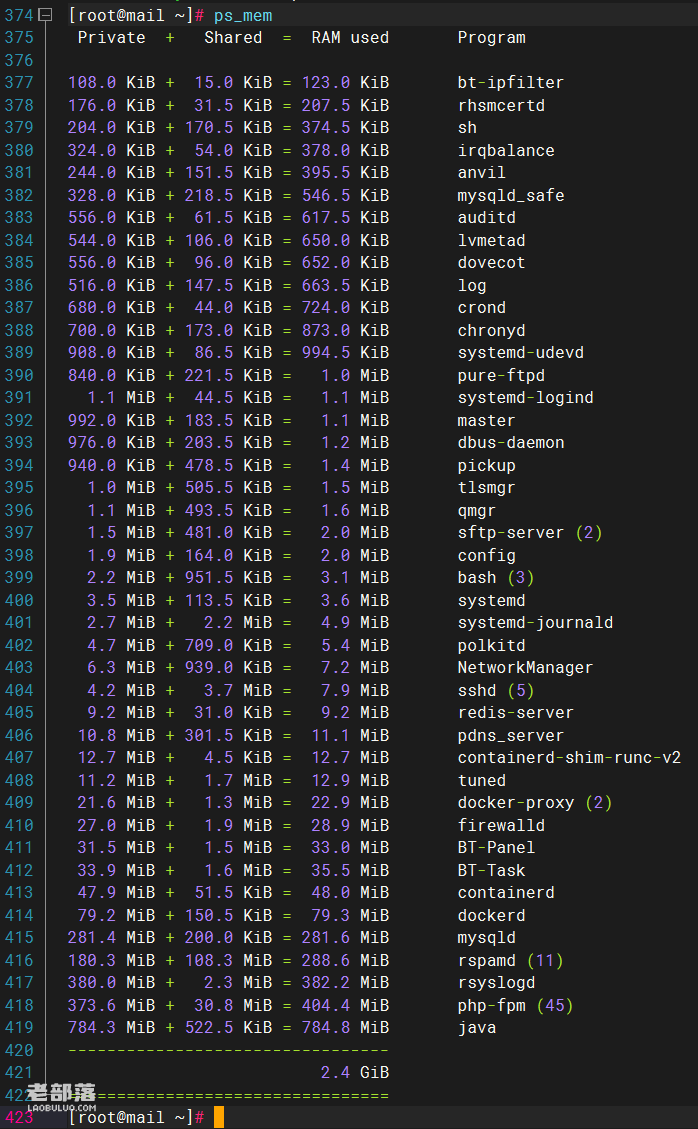Click line number 400 in gutter
698x1129 pixels.
[x=19, y=600]
